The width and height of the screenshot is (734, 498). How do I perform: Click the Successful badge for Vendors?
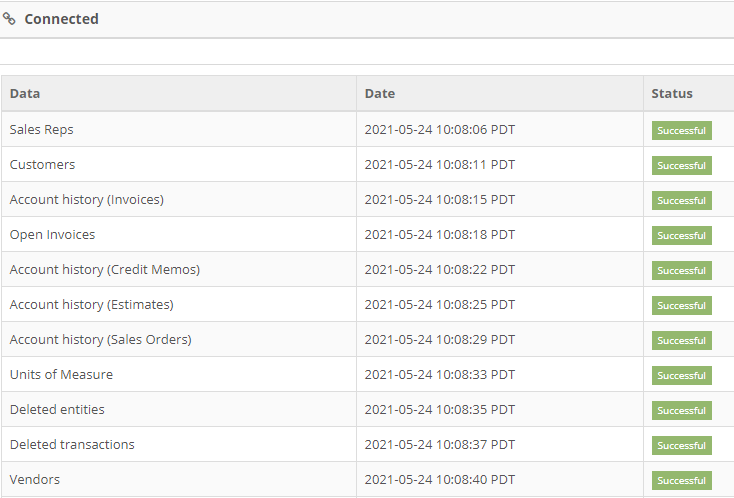682,481
